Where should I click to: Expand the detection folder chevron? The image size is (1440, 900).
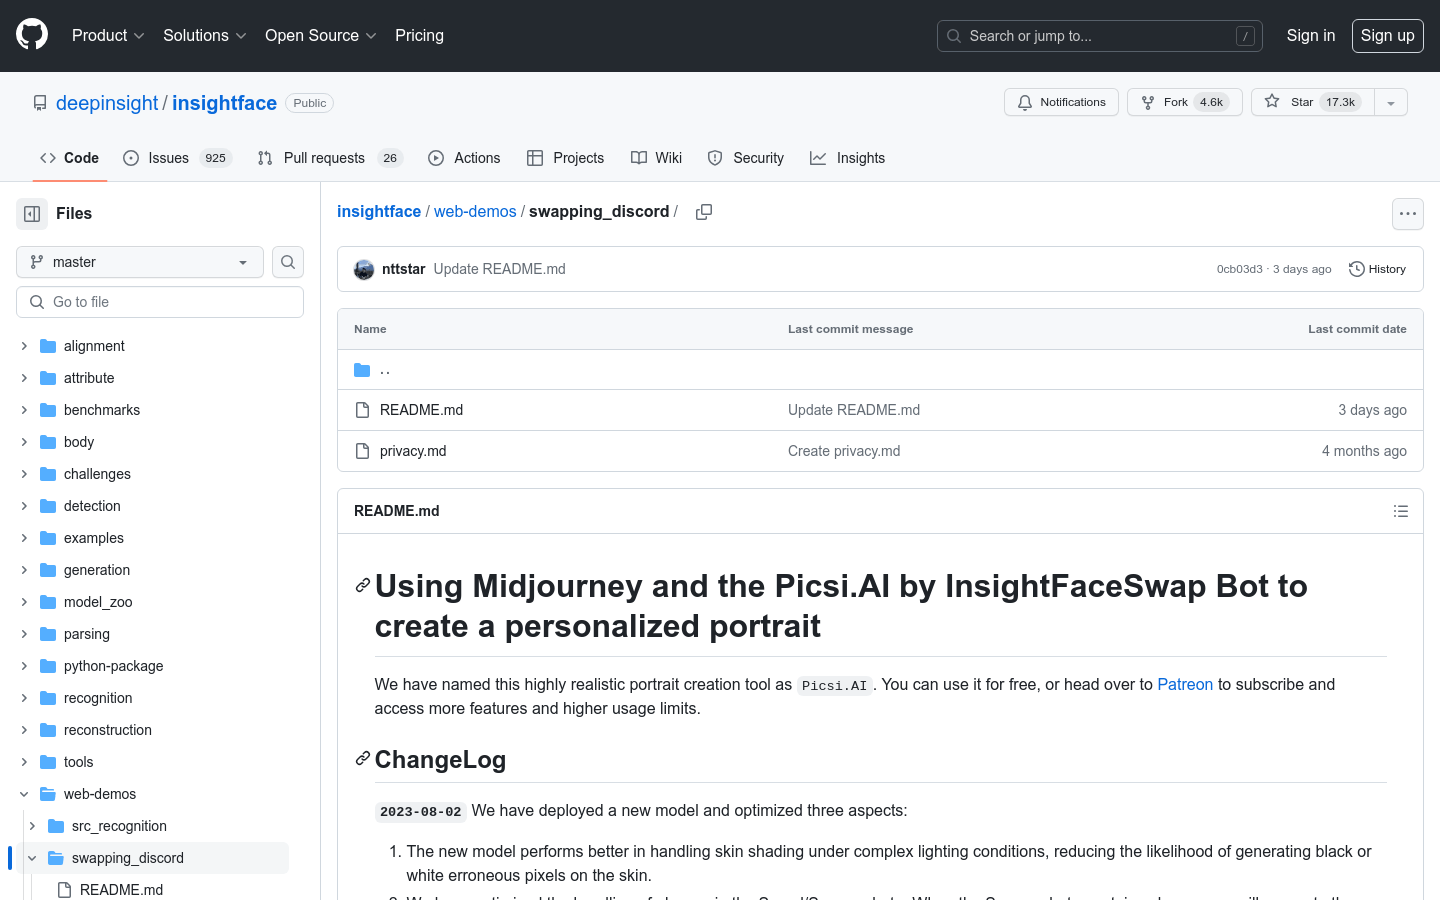coord(24,506)
